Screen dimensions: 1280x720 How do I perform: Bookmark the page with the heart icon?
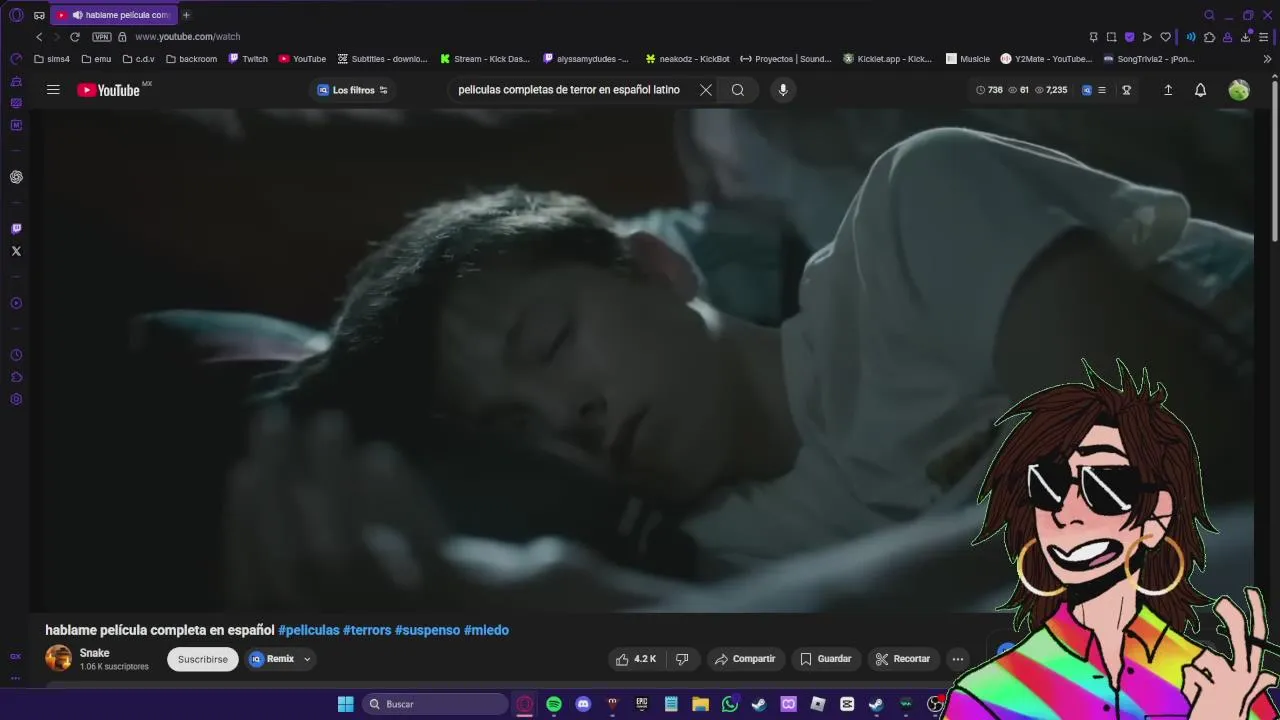(x=1165, y=37)
